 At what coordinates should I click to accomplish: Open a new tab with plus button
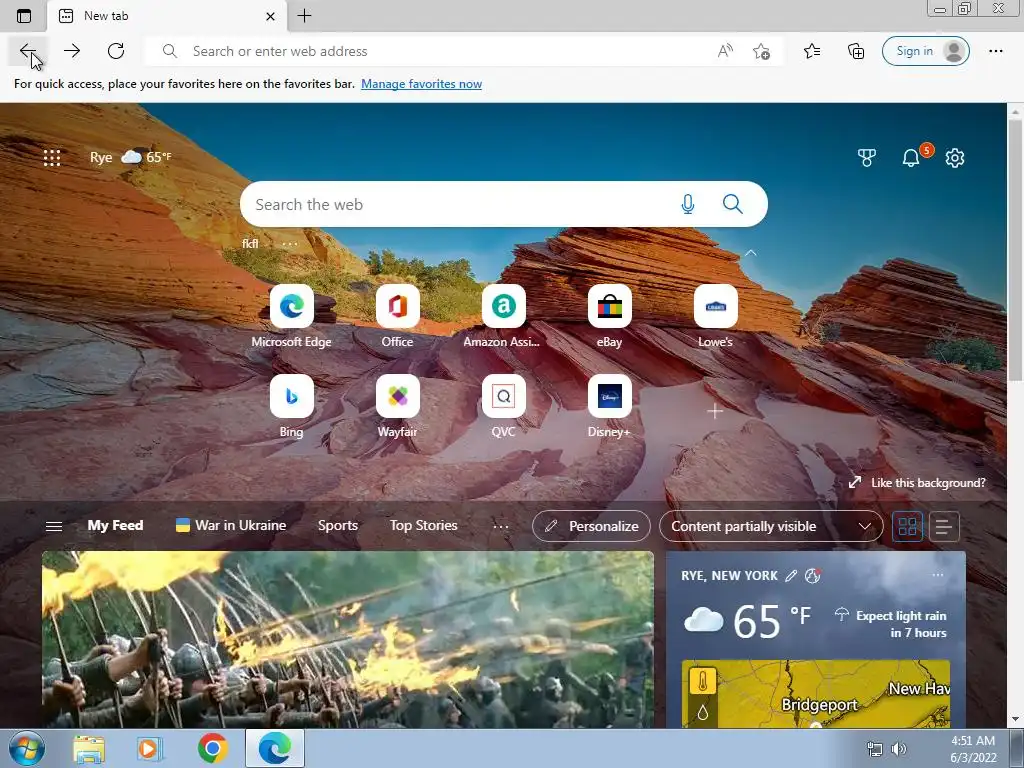(304, 16)
